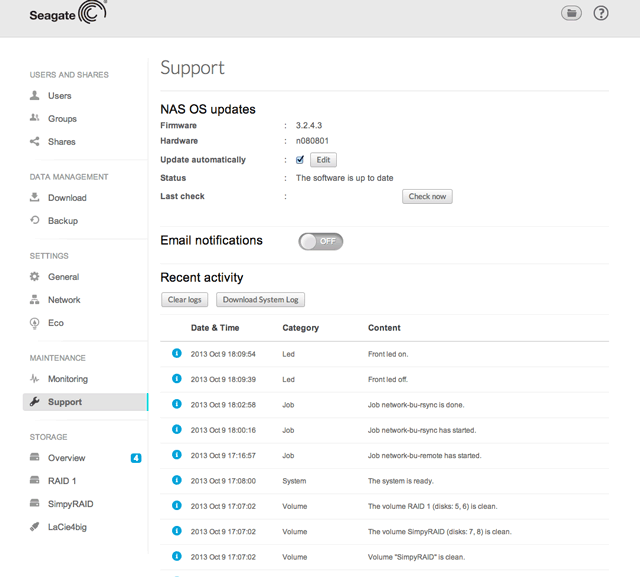Uncheck the Update automatically checkbox
The width and height of the screenshot is (640, 577).
[300, 160]
